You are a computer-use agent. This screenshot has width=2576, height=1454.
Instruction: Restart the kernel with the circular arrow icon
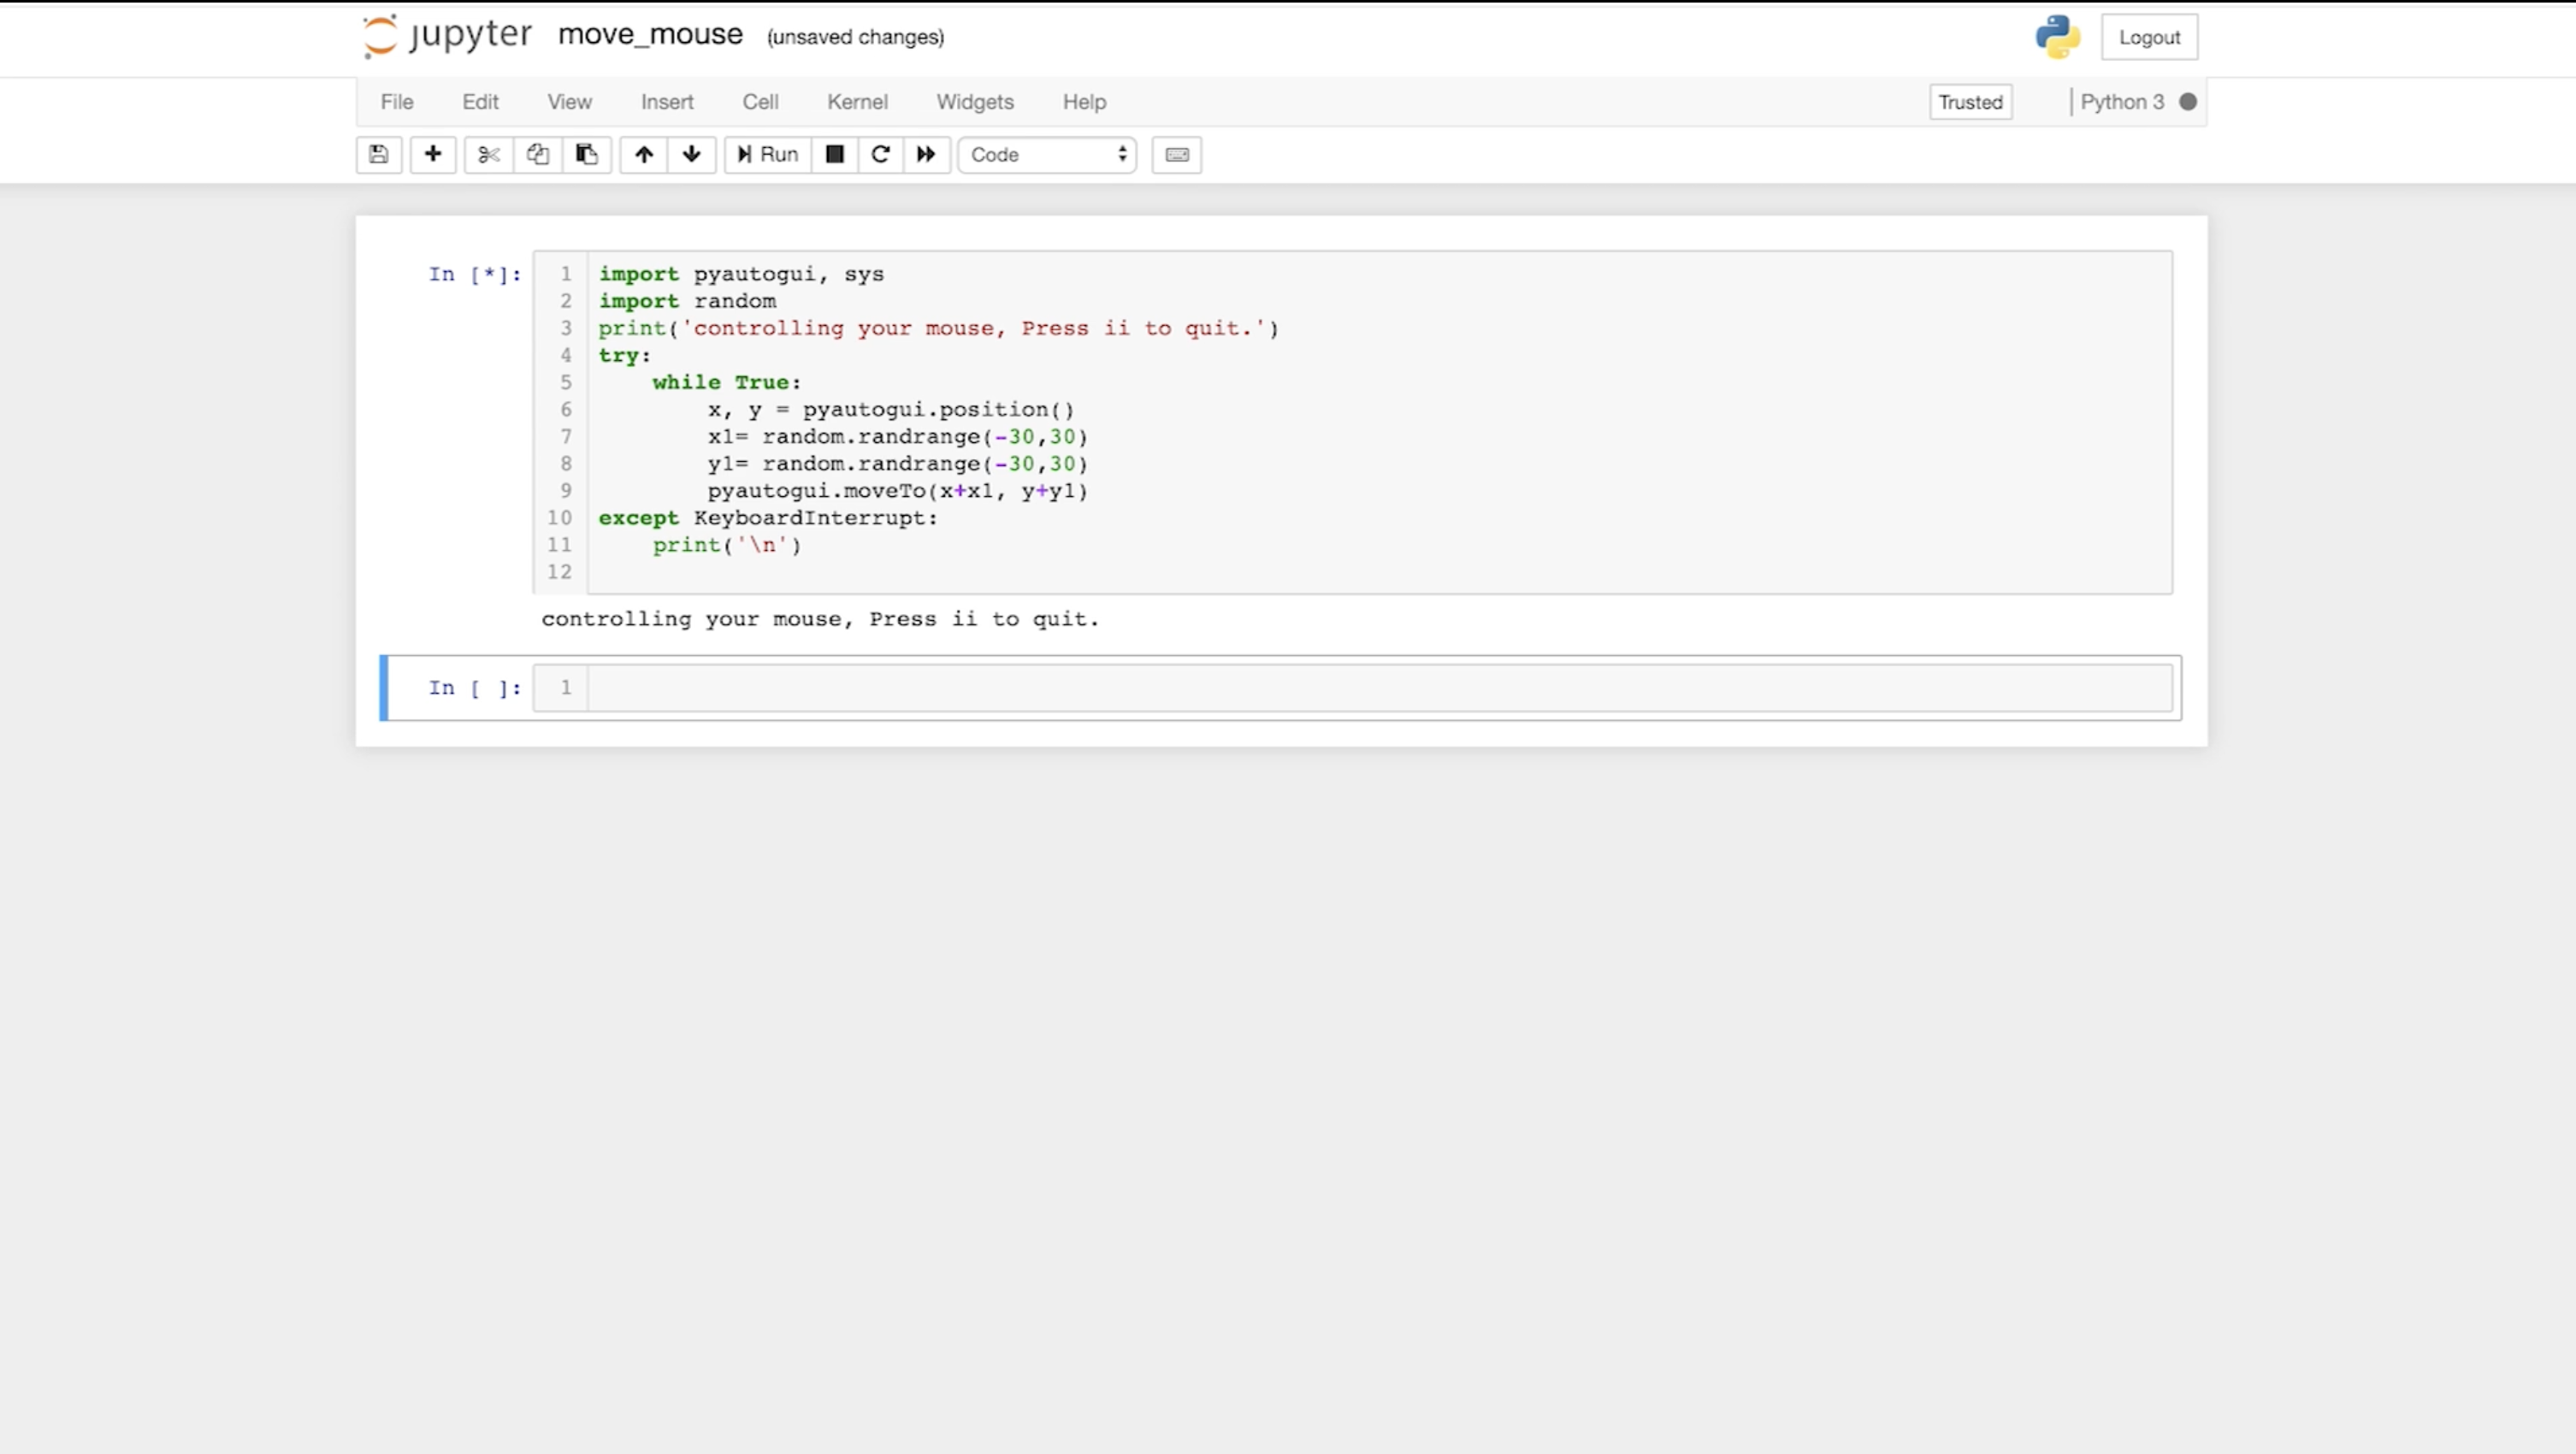881,154
